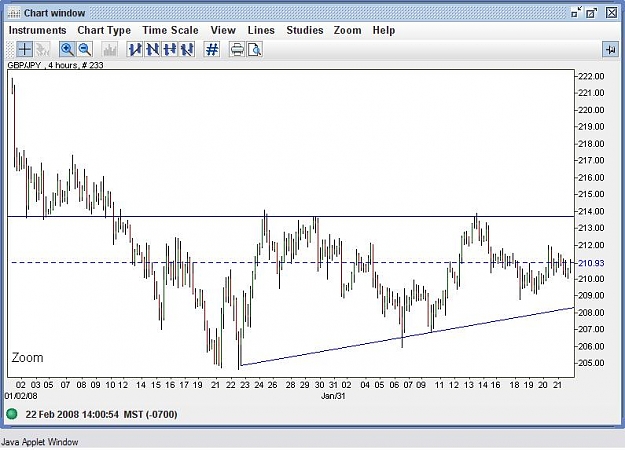
Task: Toggle the chart grid hash icon
Action: (212, 49)
